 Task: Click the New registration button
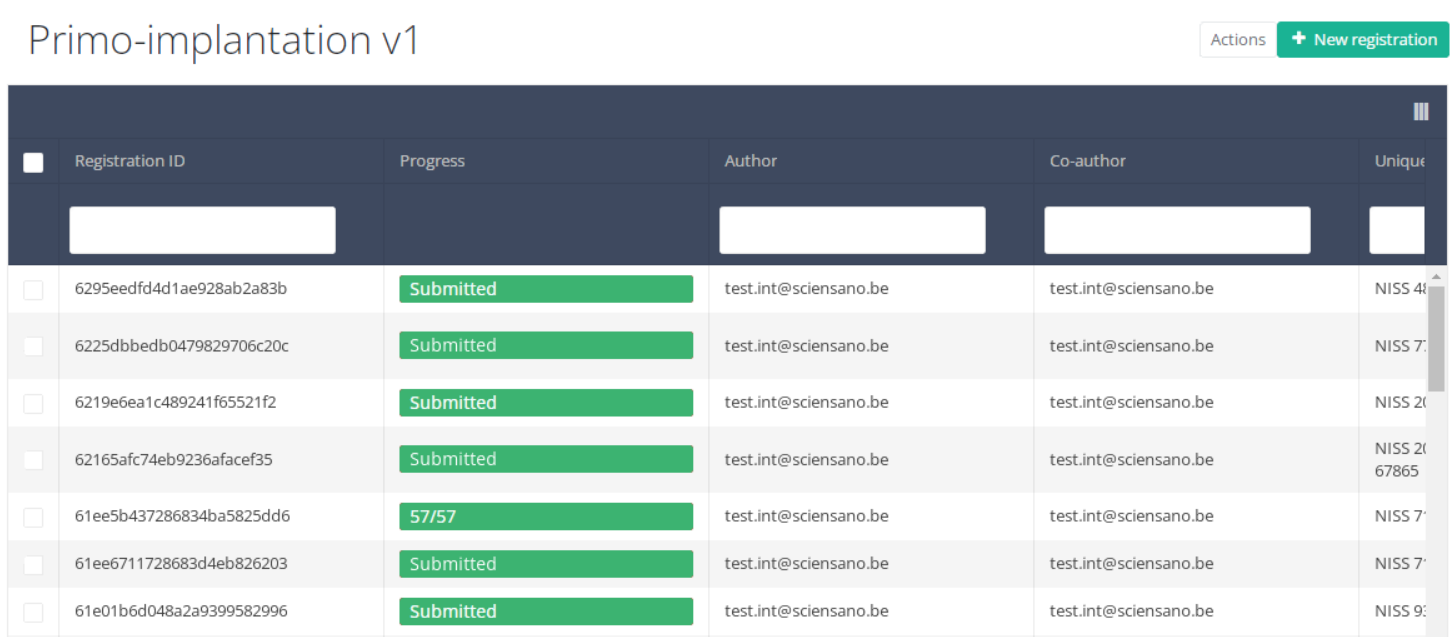(x=1362, y=40)
